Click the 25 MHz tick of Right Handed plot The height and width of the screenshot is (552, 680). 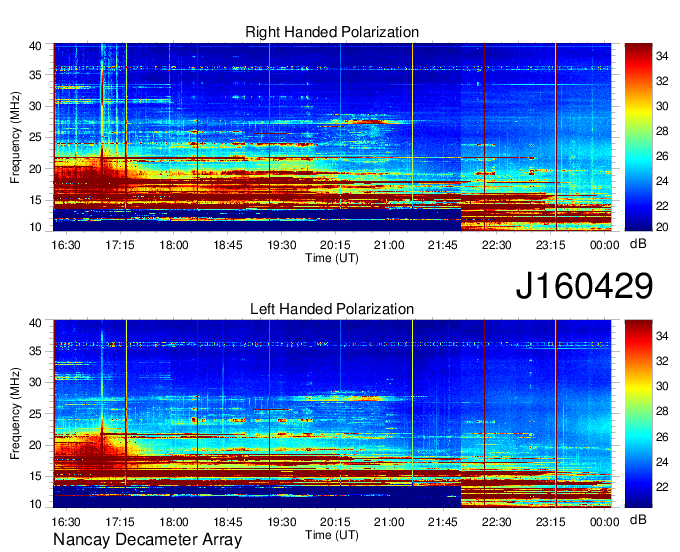35,137
